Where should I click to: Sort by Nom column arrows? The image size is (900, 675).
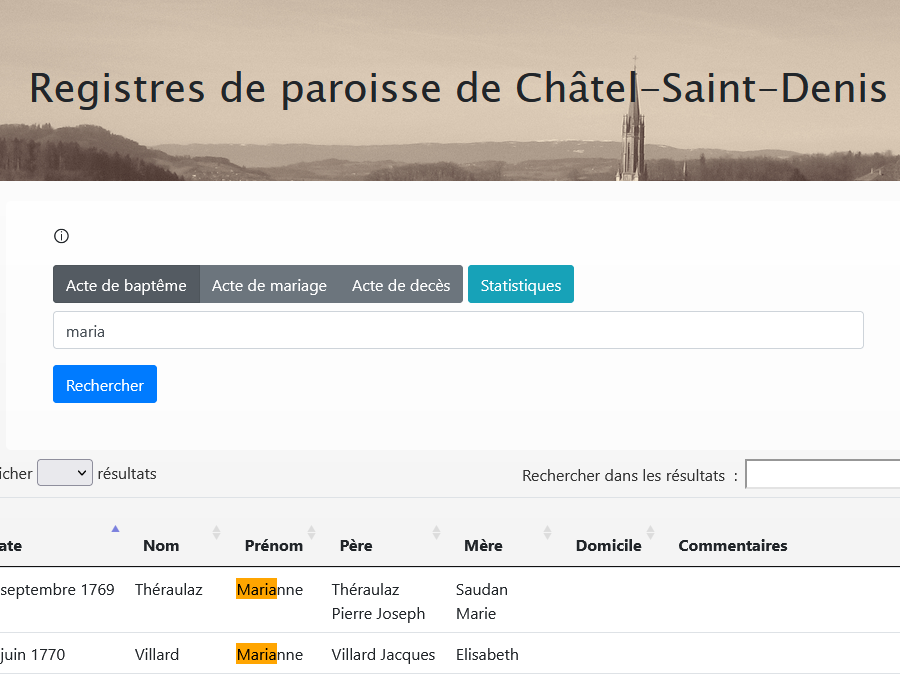216,533
